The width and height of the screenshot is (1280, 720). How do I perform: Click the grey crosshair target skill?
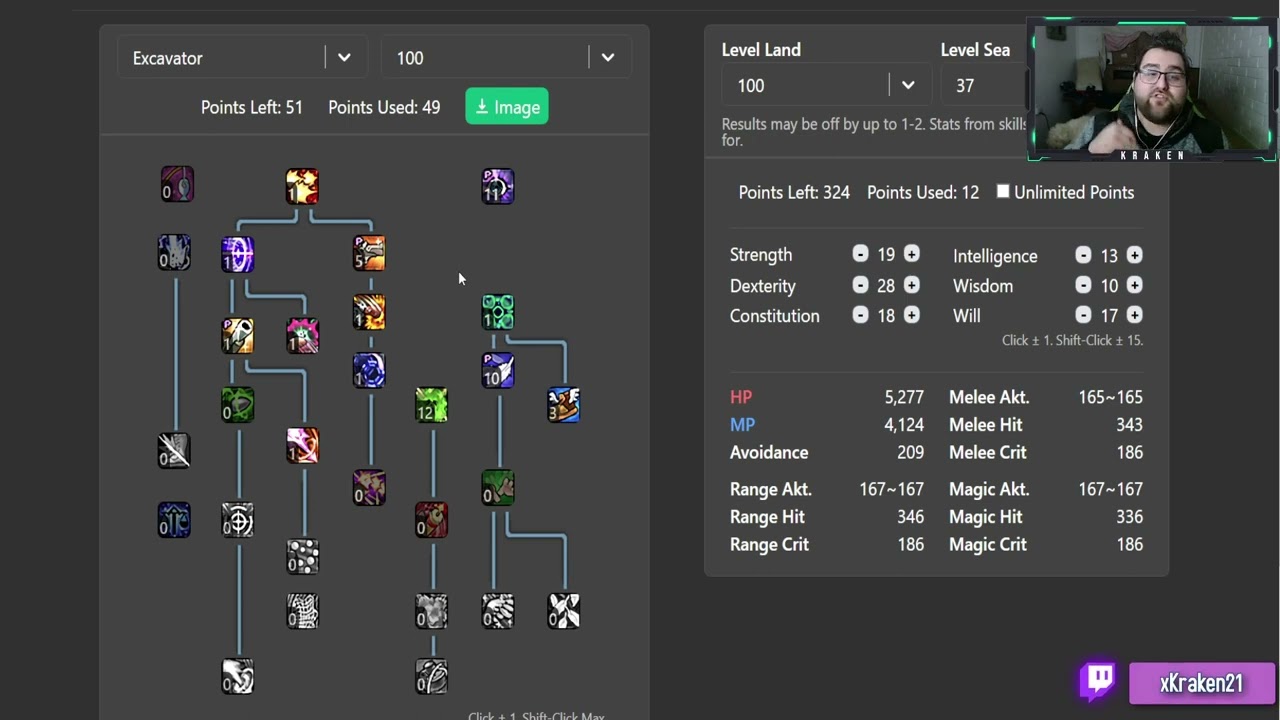(237, 520)
